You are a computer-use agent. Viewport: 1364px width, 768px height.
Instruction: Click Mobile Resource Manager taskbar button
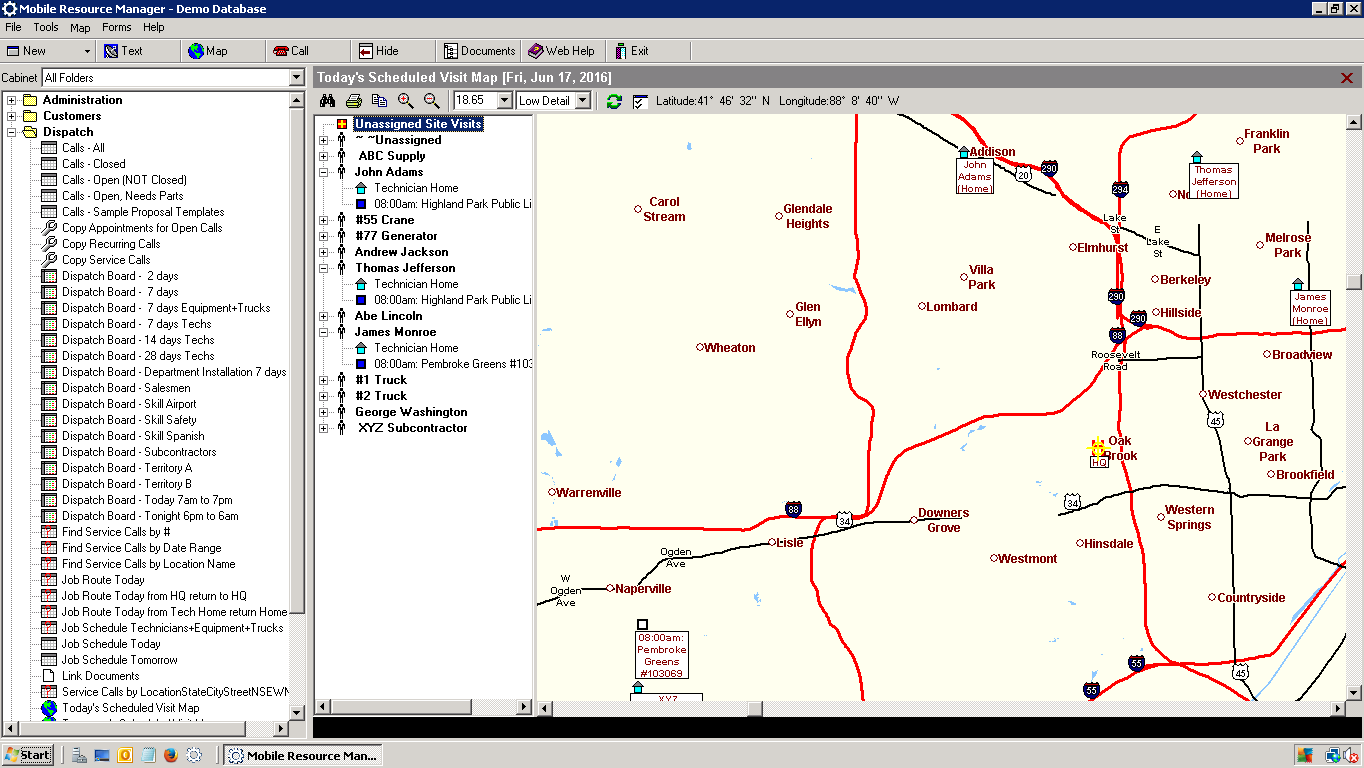(x=302, y=755)
